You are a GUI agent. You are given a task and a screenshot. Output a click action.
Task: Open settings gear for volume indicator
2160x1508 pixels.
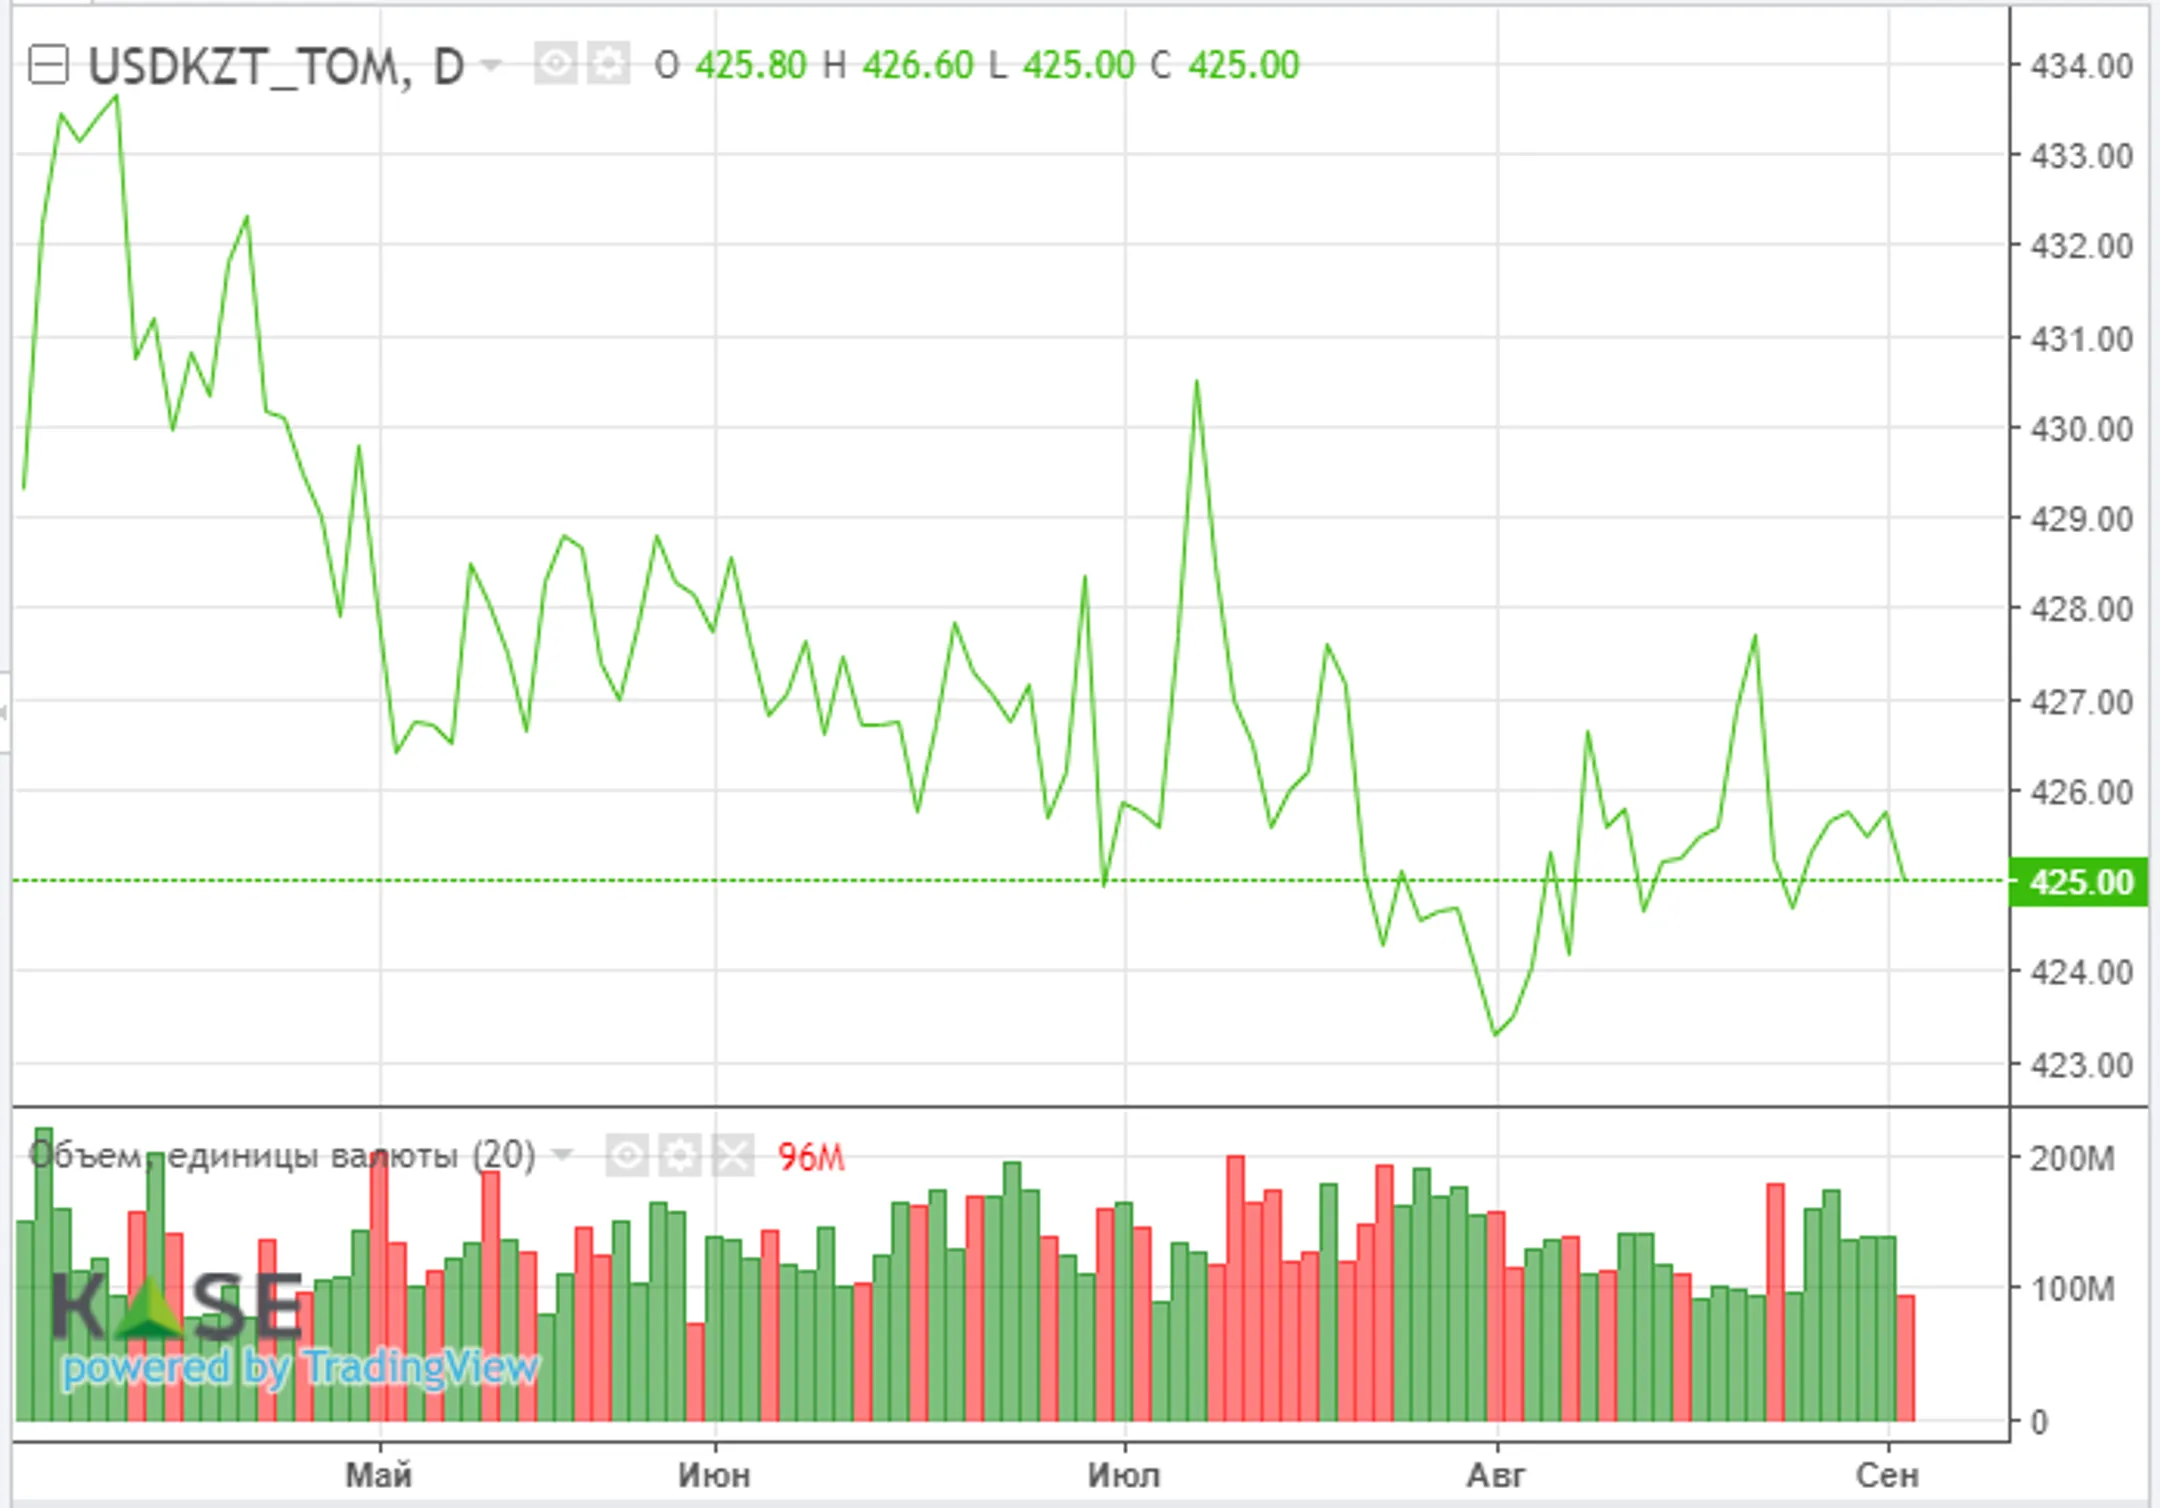680,1157
